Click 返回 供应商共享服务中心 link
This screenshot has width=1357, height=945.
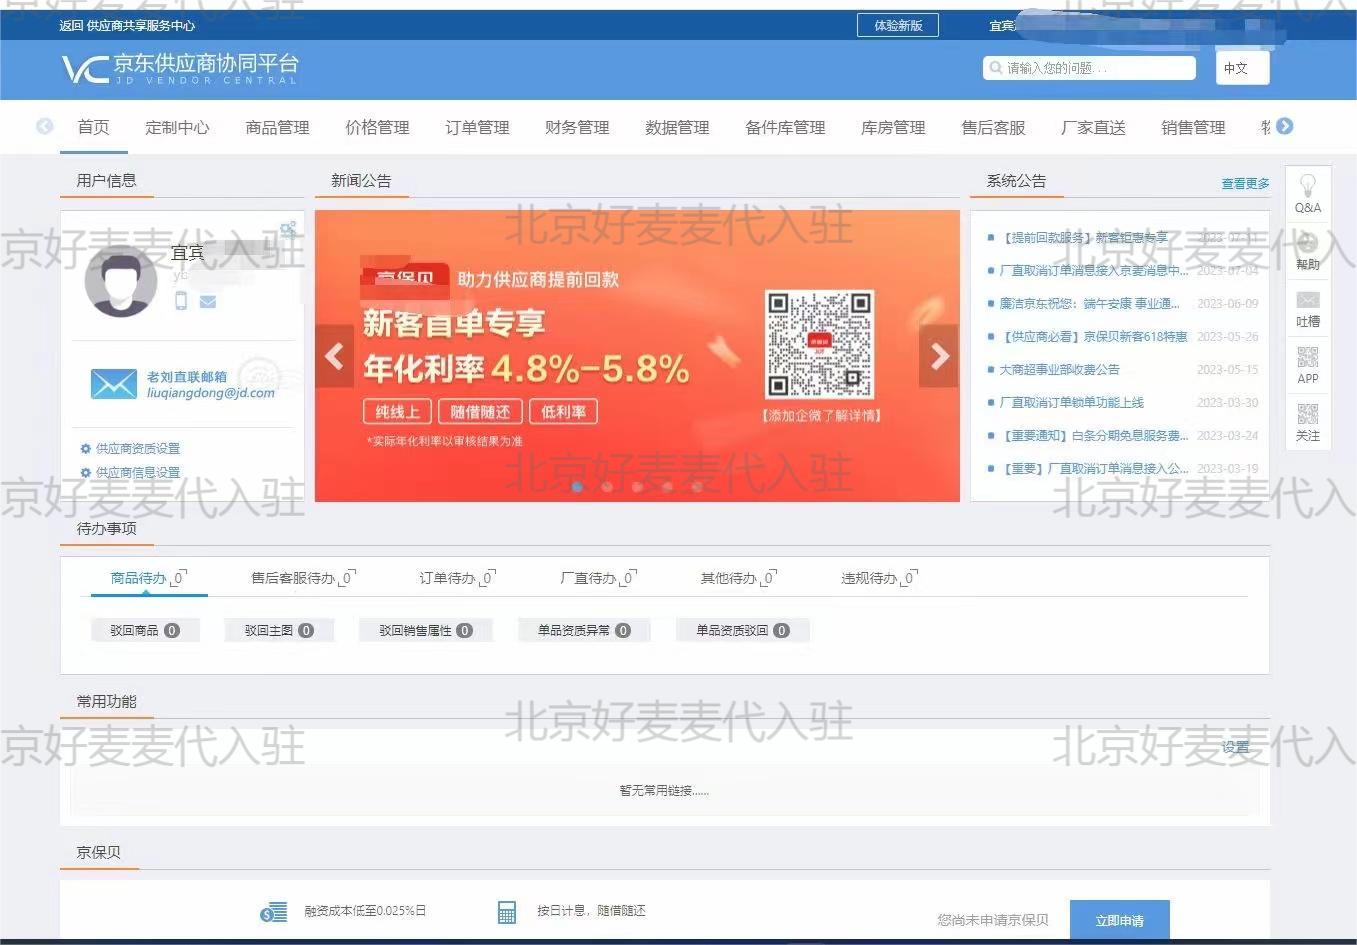pos(127,25)
